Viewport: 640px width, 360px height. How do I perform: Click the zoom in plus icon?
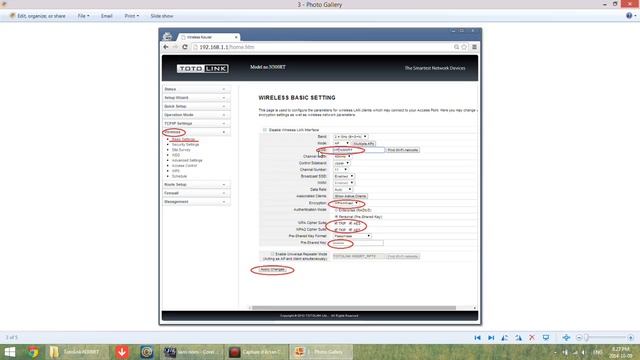click(631, 338)
